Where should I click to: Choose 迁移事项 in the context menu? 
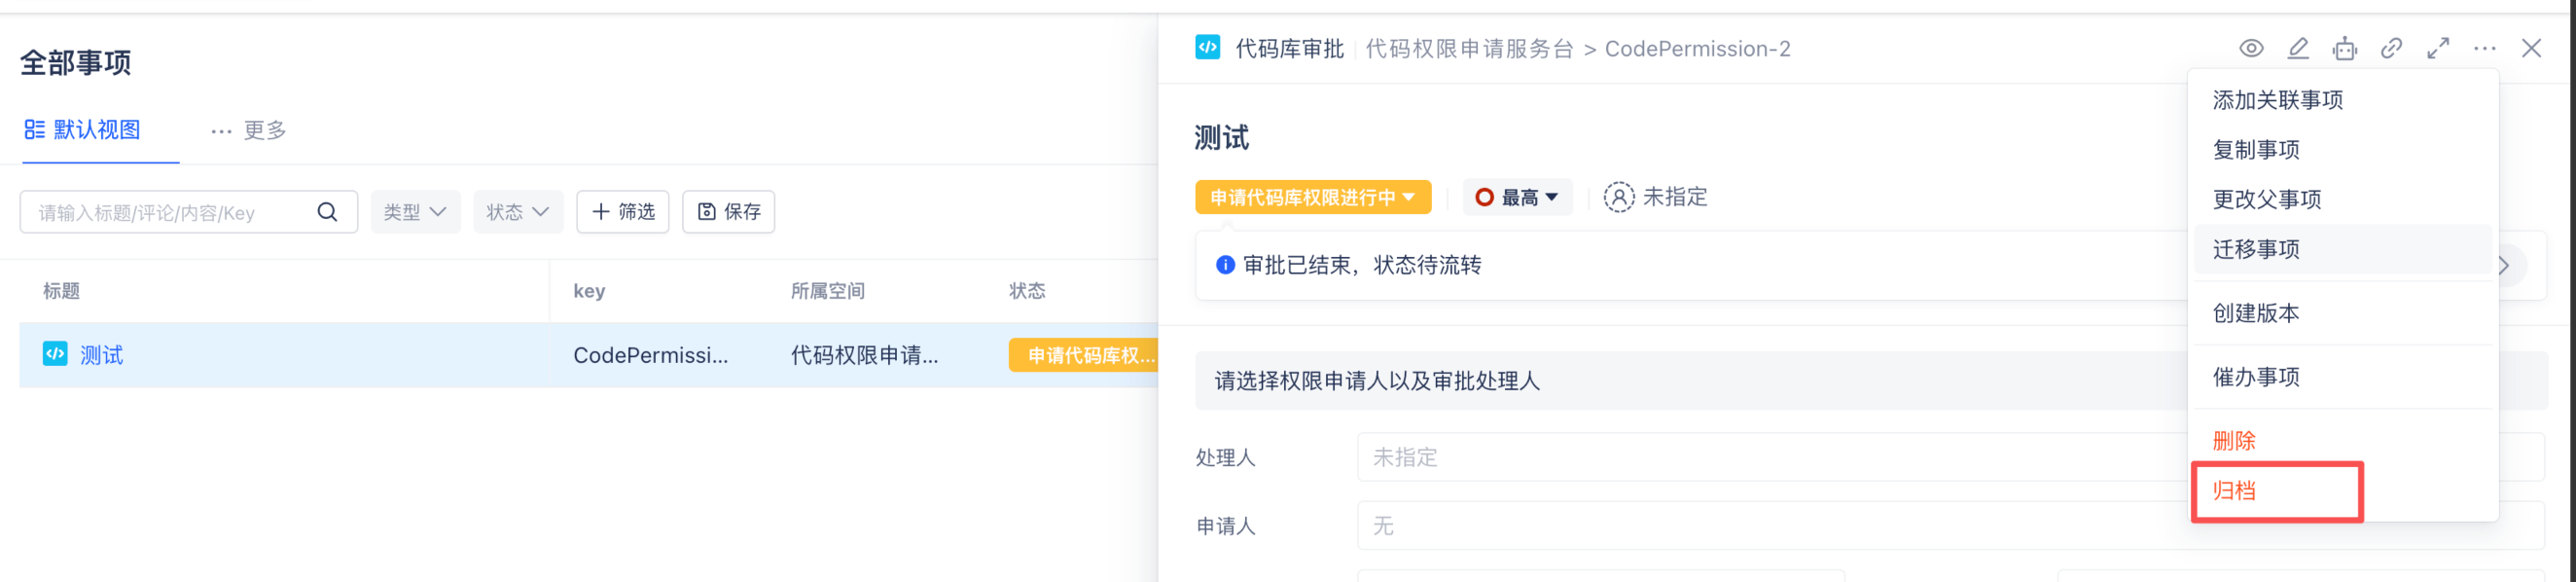coord(2256,249)
